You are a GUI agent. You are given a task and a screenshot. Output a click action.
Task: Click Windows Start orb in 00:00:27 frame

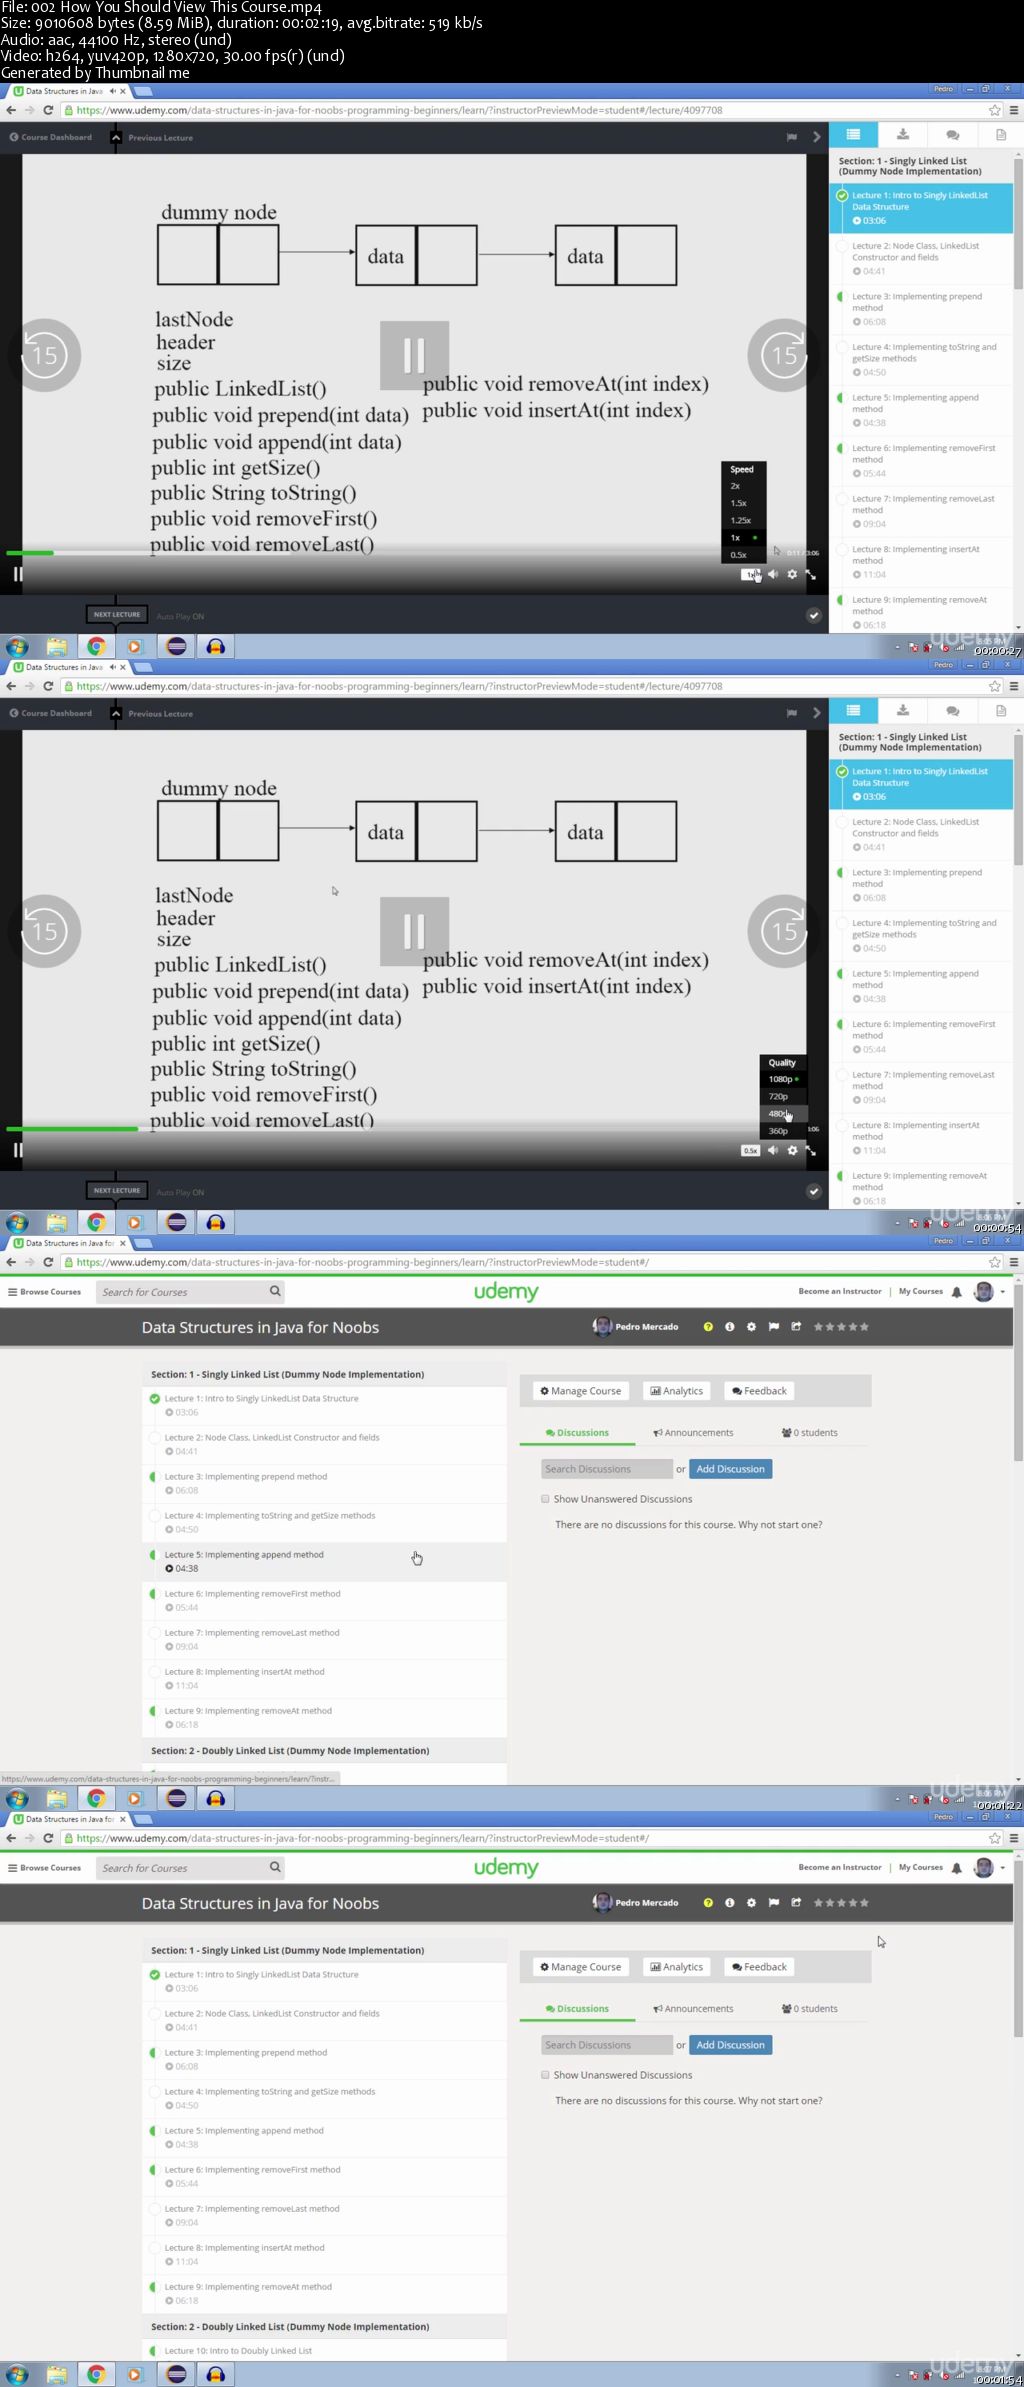[17, 647]
